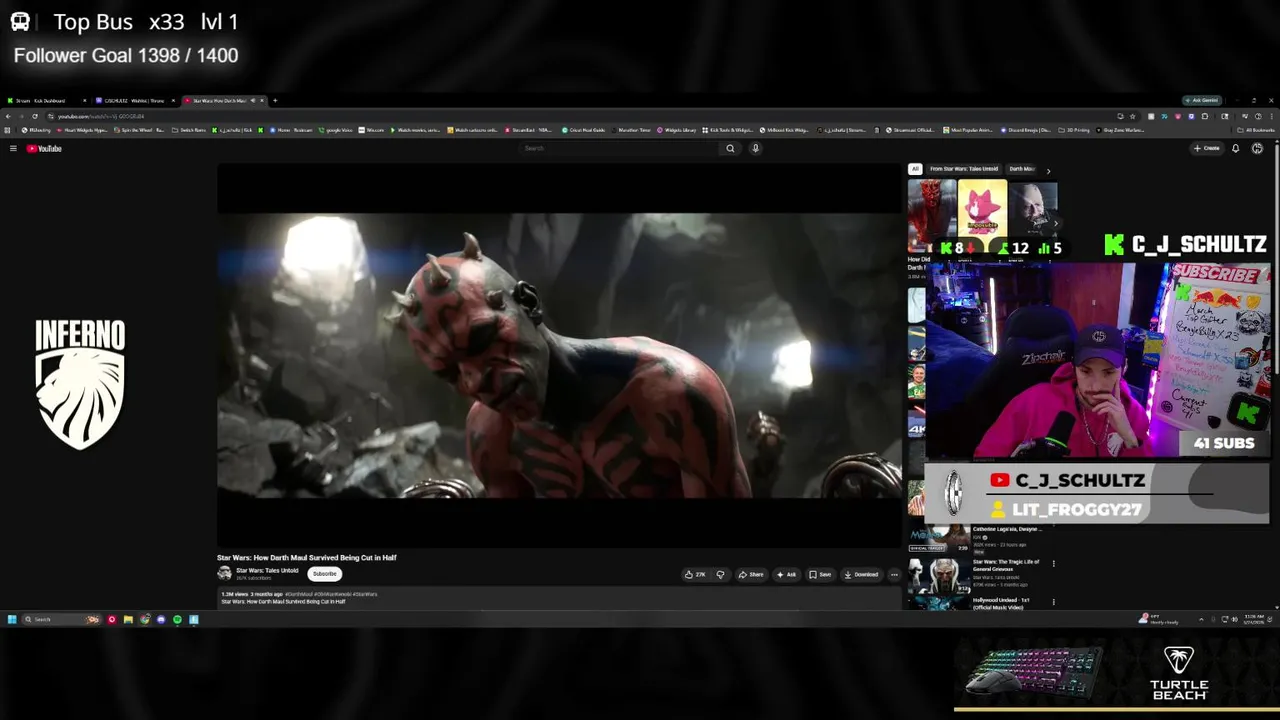The height and width of the screenshot is (720, 1280).
Task: Open the taskbar clock and date
Action: (x=1254, y=619)
